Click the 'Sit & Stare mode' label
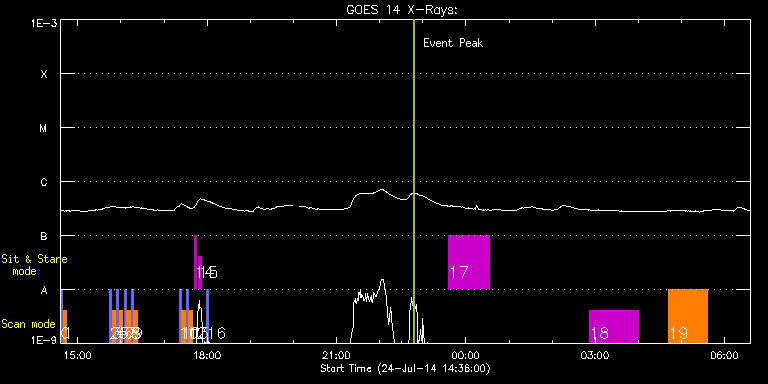Viewport: 768px width, 384px height. 34,264
